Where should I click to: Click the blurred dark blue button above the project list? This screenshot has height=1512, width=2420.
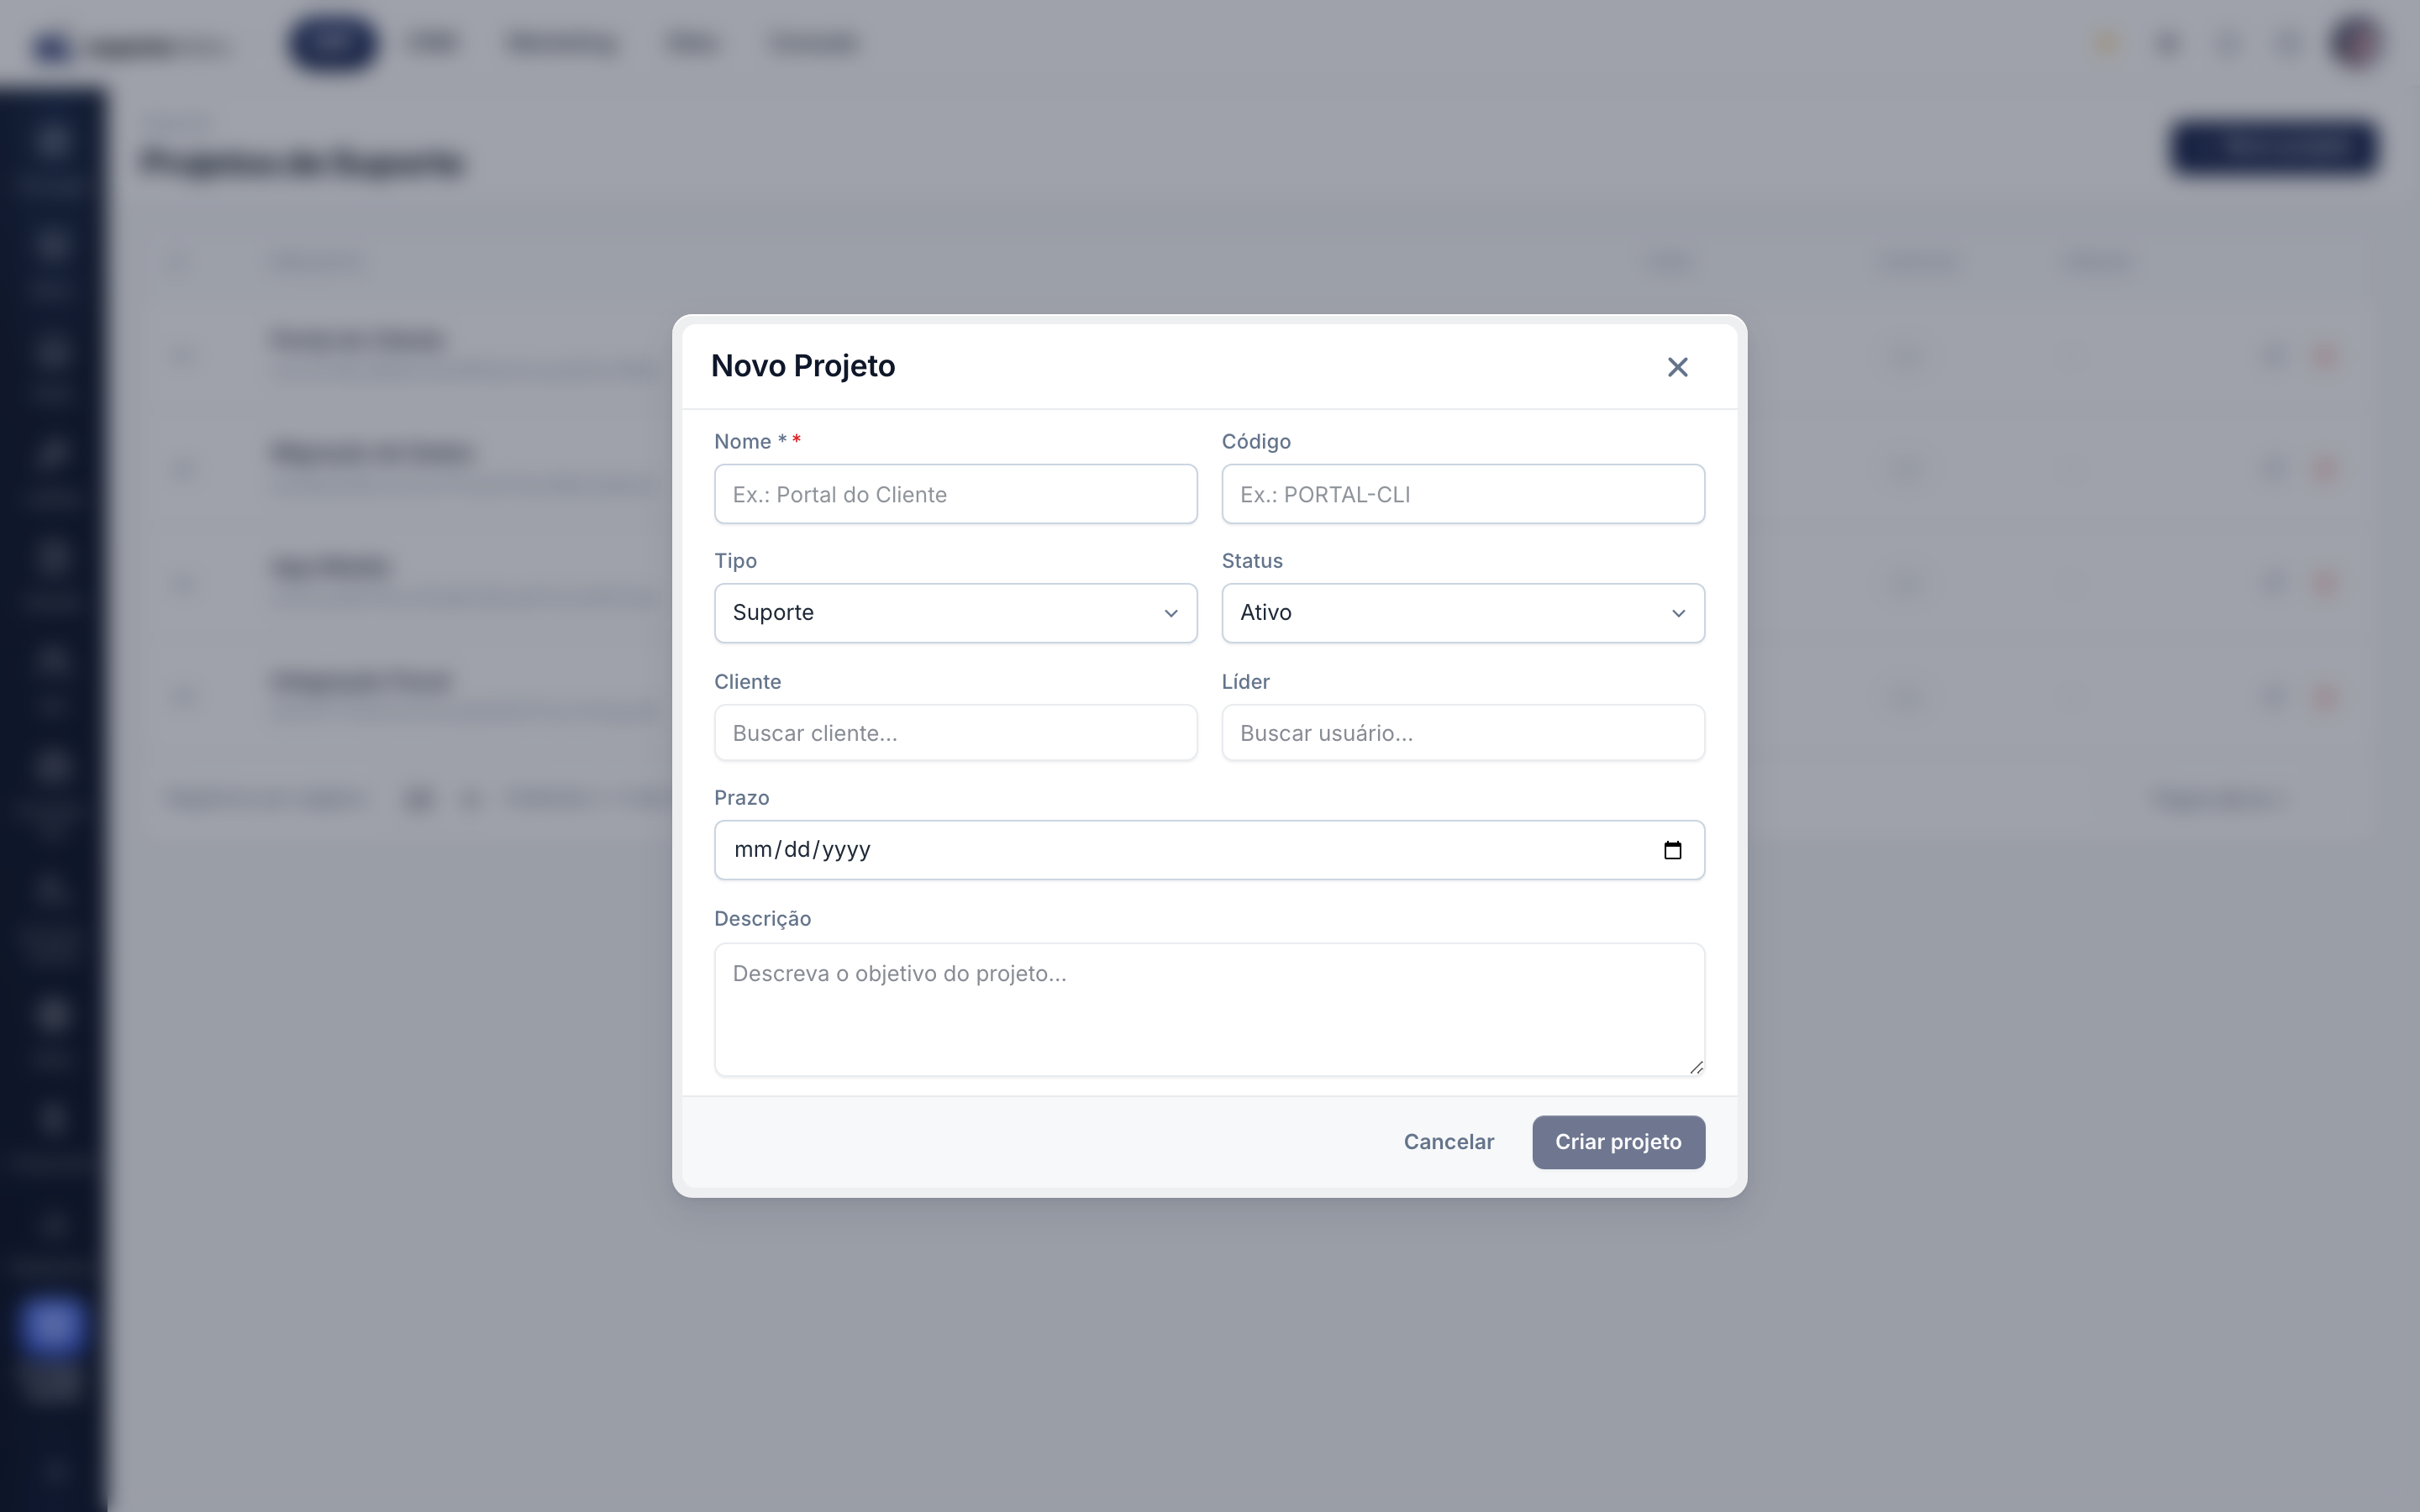2273,148
